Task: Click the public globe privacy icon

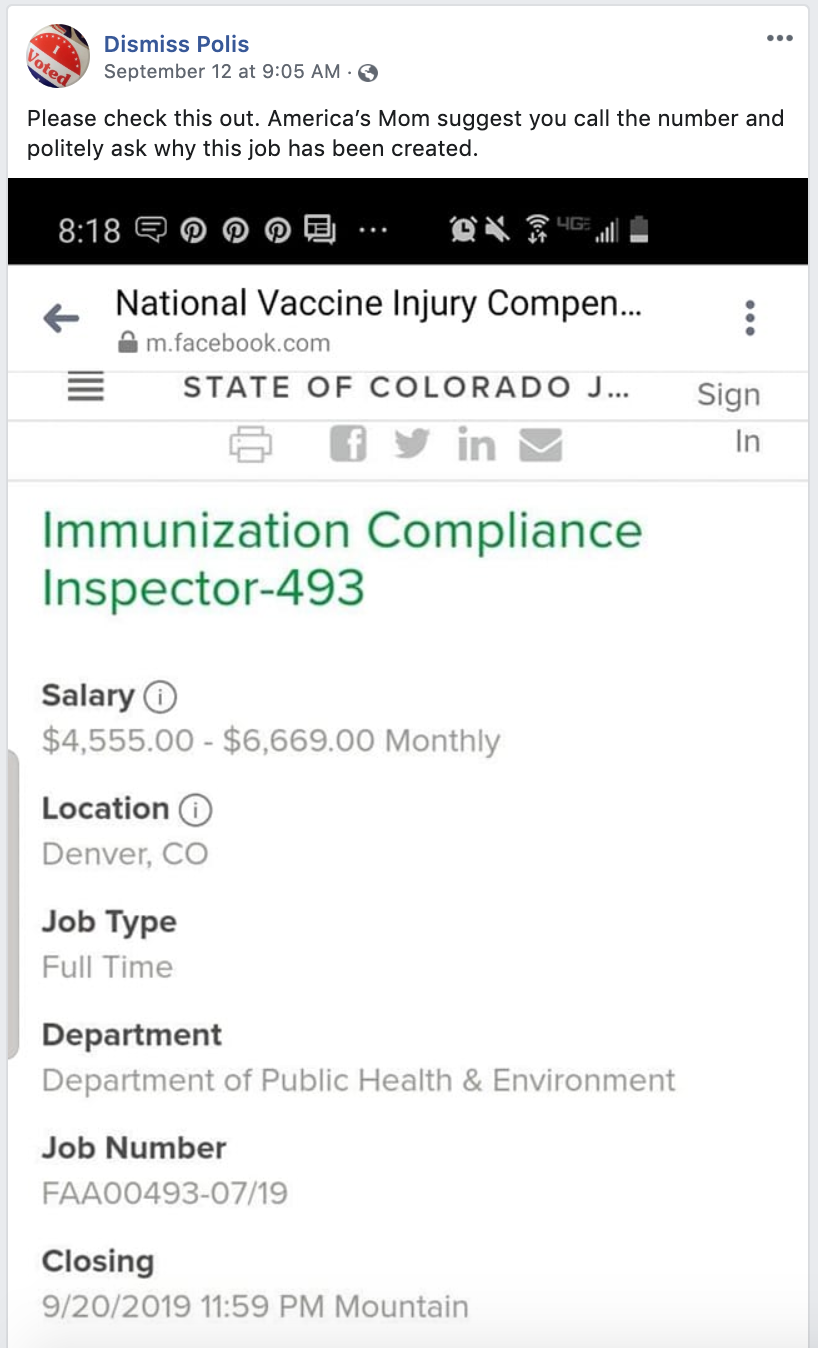Action: click(x=368, y=73)
